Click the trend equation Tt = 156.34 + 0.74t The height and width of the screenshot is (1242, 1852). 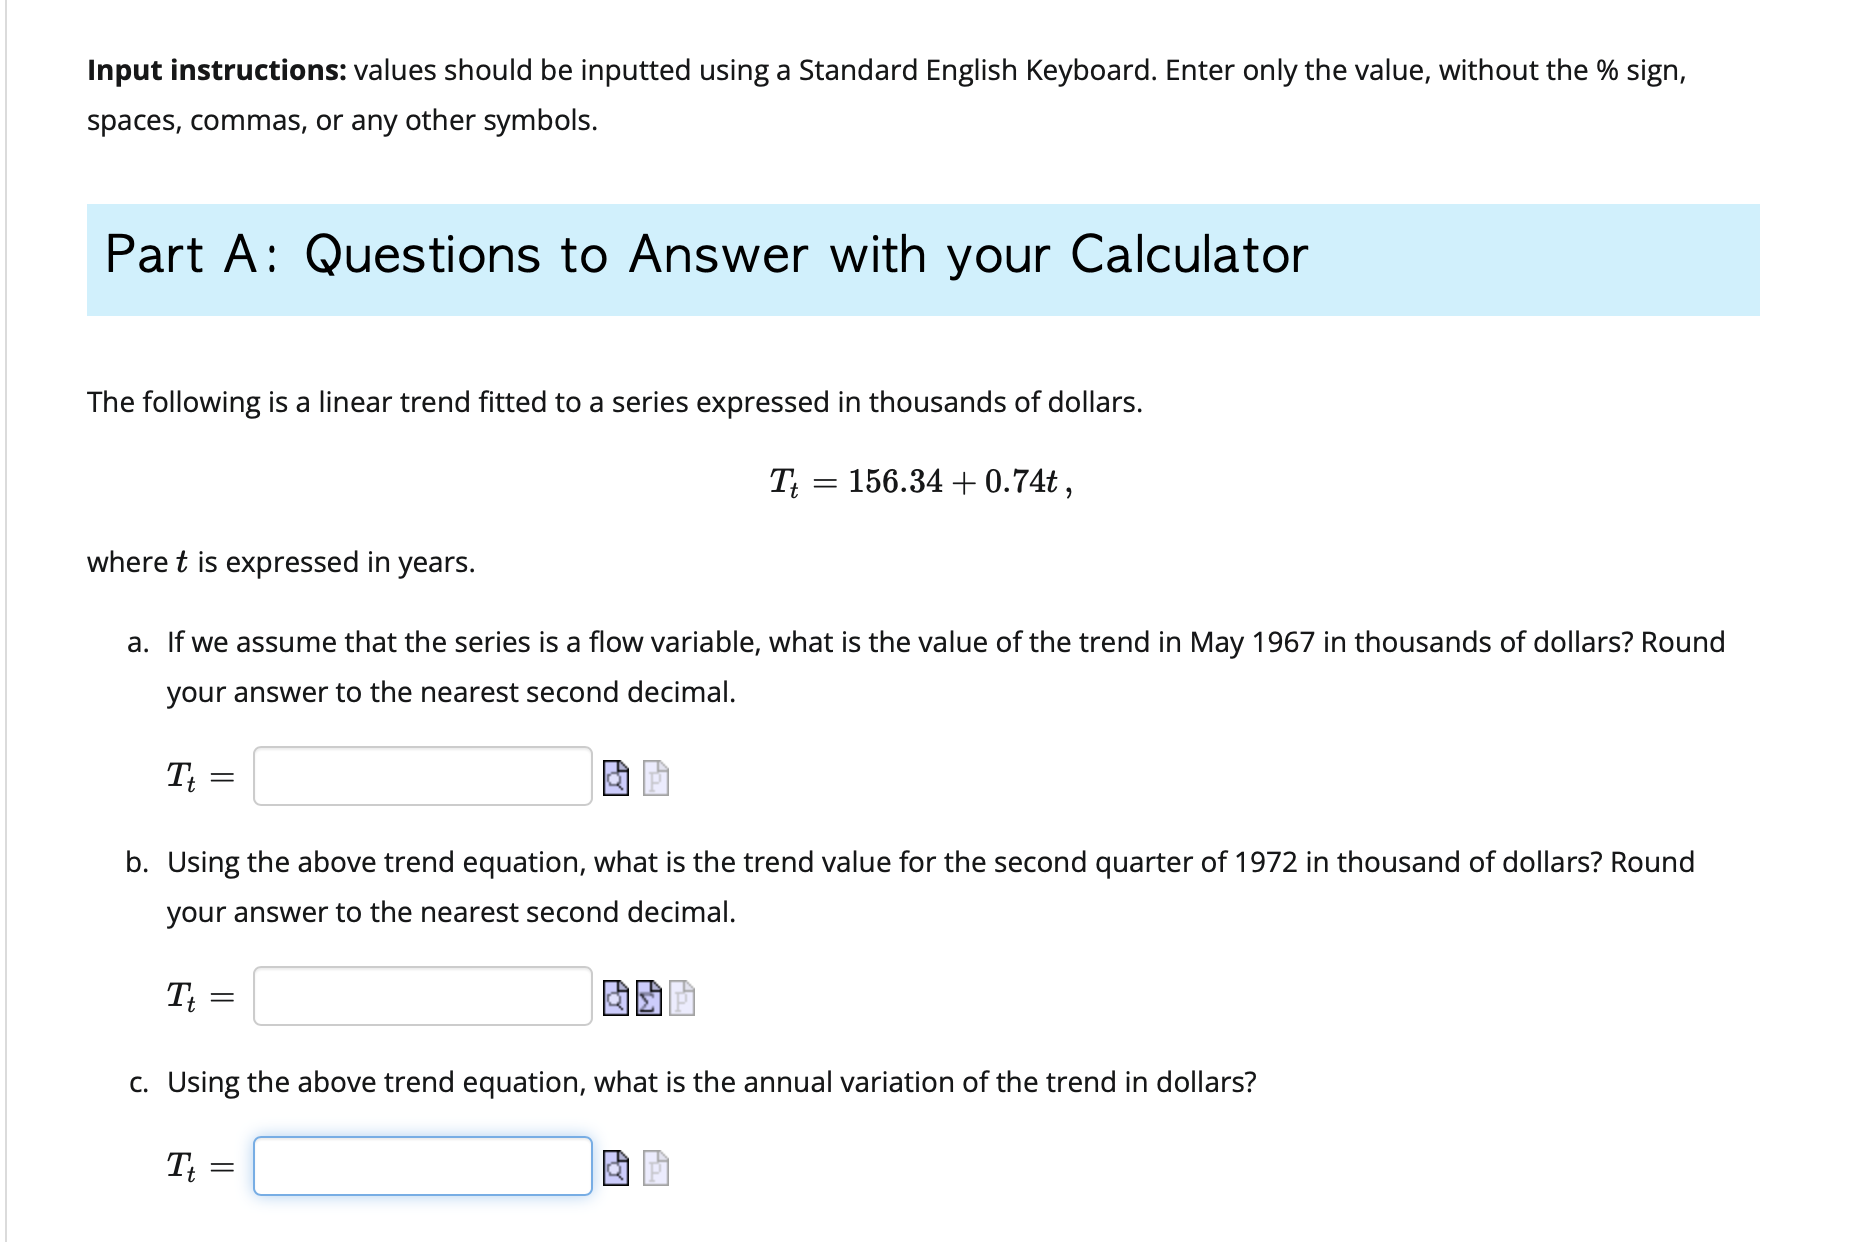[x=920, y=482]
